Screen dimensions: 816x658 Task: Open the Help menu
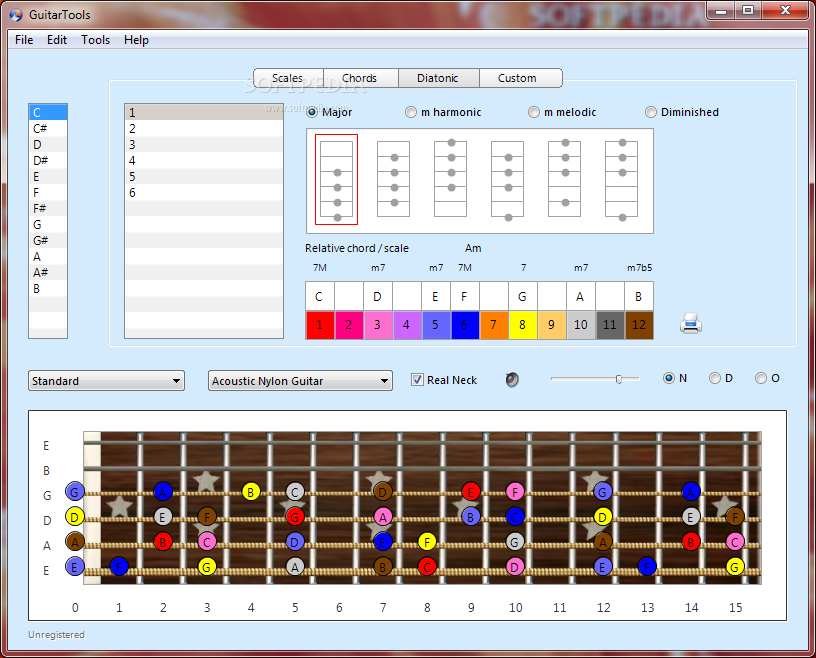pyautogui.click(x=136, y=40)
